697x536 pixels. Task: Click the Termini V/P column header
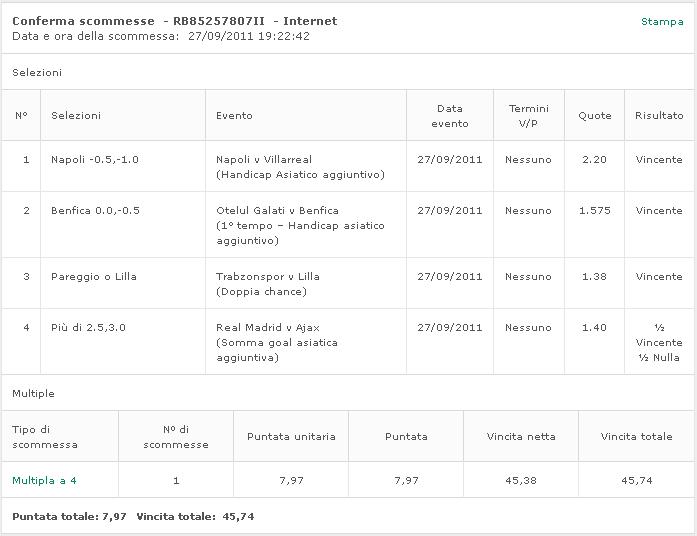528,116
